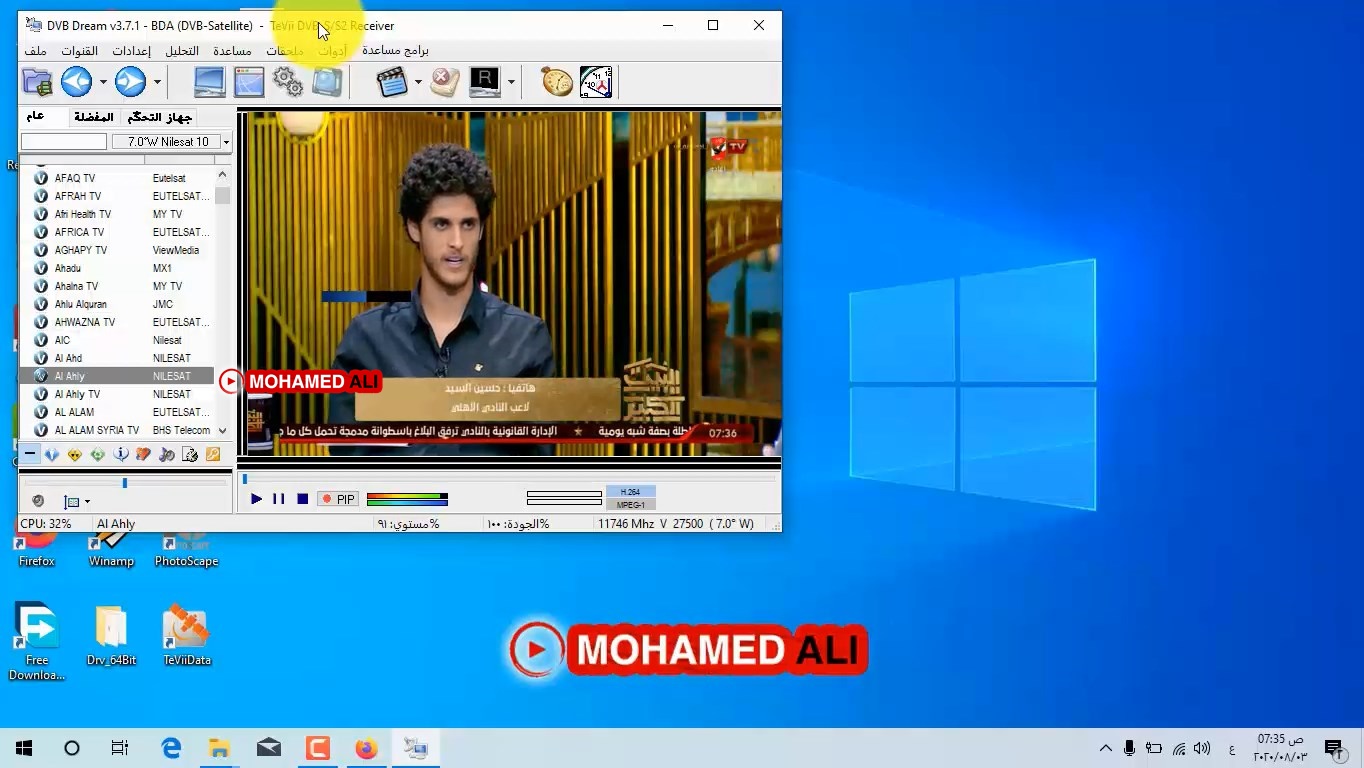Click the minus collapse icon in filter bar
Viewport: 1364px width, 768px height.
point(30,455)
